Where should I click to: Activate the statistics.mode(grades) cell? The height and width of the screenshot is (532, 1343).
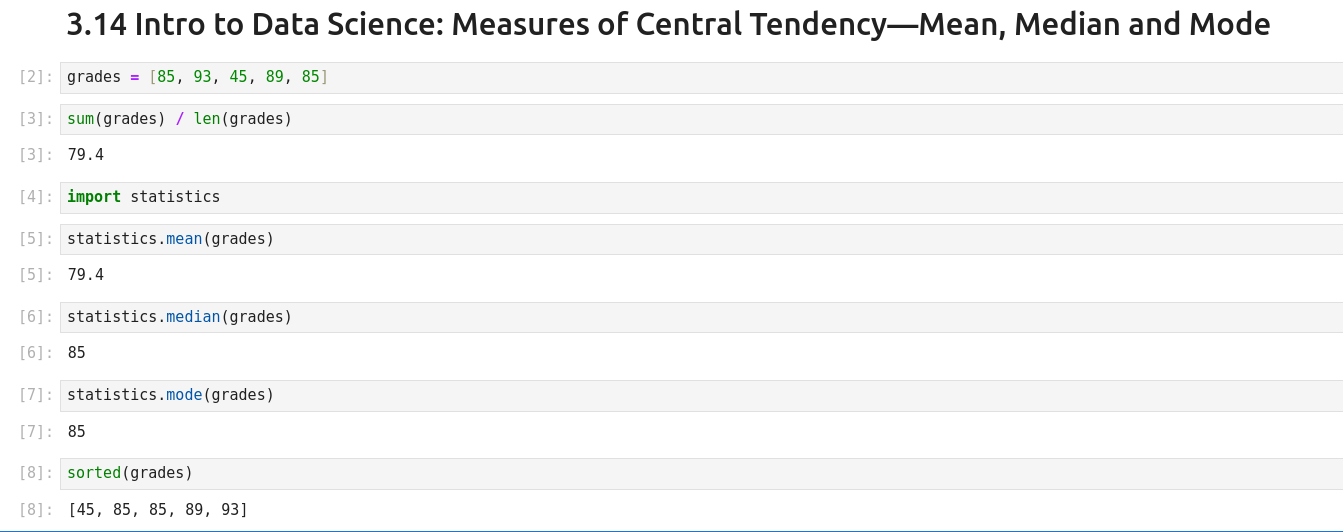(x=700, y=395)
